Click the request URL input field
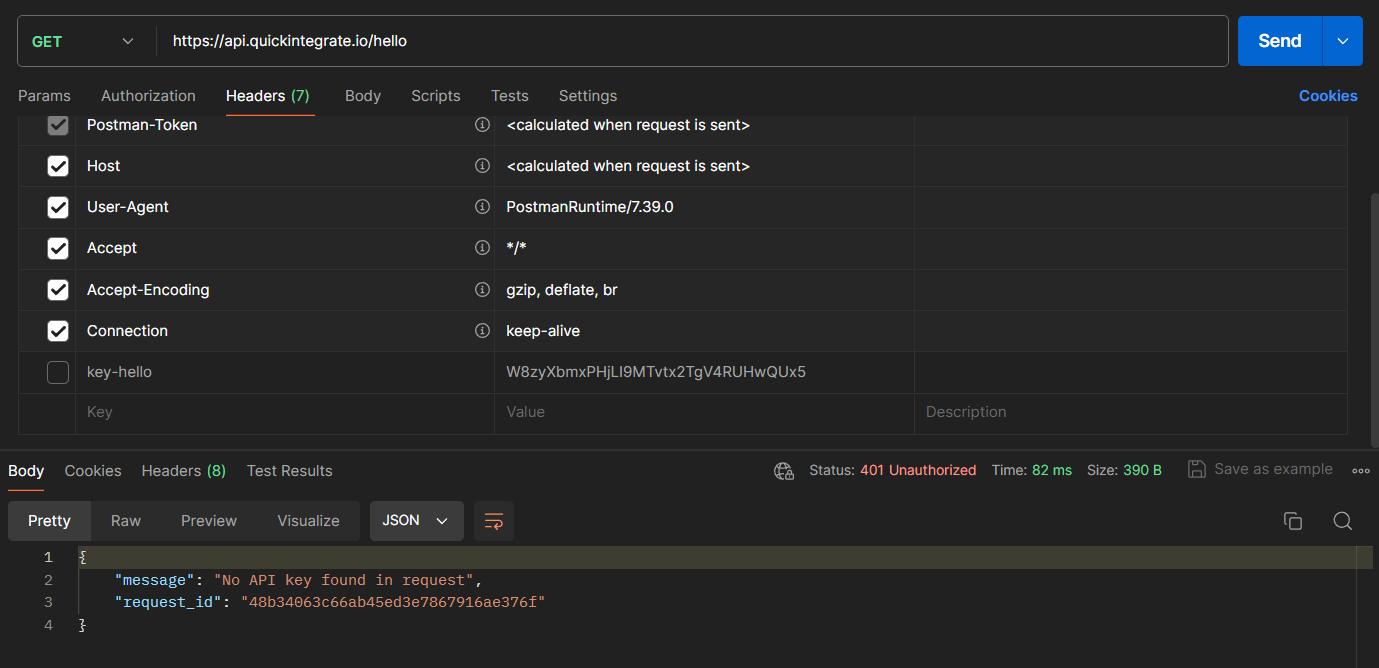Image resolution: width=1379 pixels, height=668 pixels. click(692, 41)
